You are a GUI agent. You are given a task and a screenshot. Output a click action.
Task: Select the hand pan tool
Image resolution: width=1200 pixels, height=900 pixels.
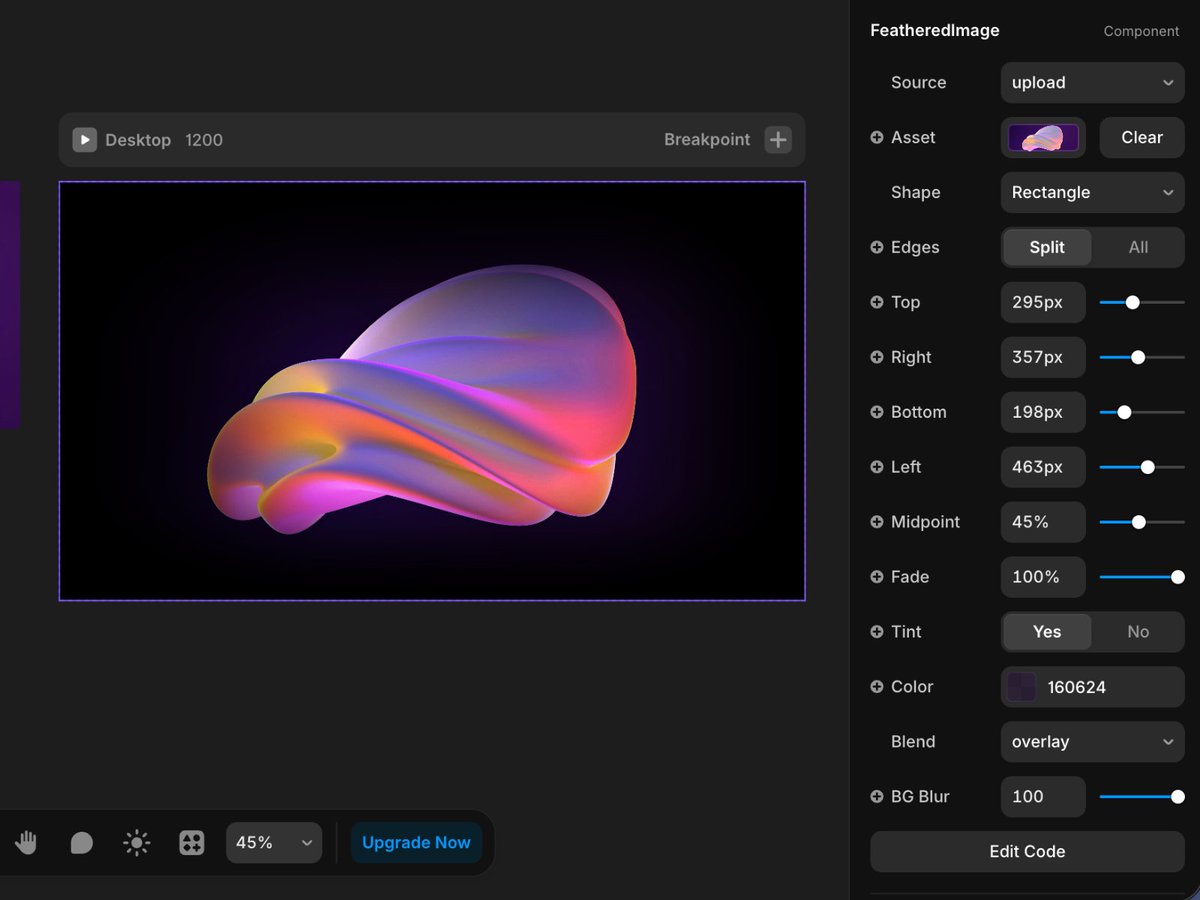click(x=26, y=842)
